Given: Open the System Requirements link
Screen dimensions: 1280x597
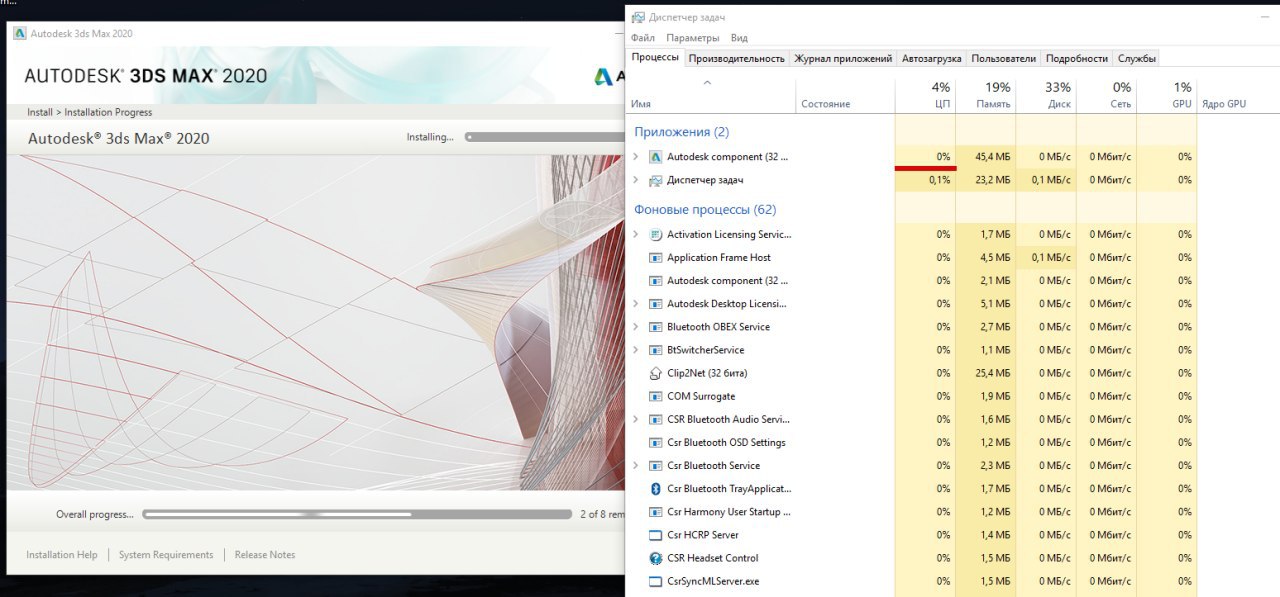Looking at the screenshot, I should tap(166, 555).
